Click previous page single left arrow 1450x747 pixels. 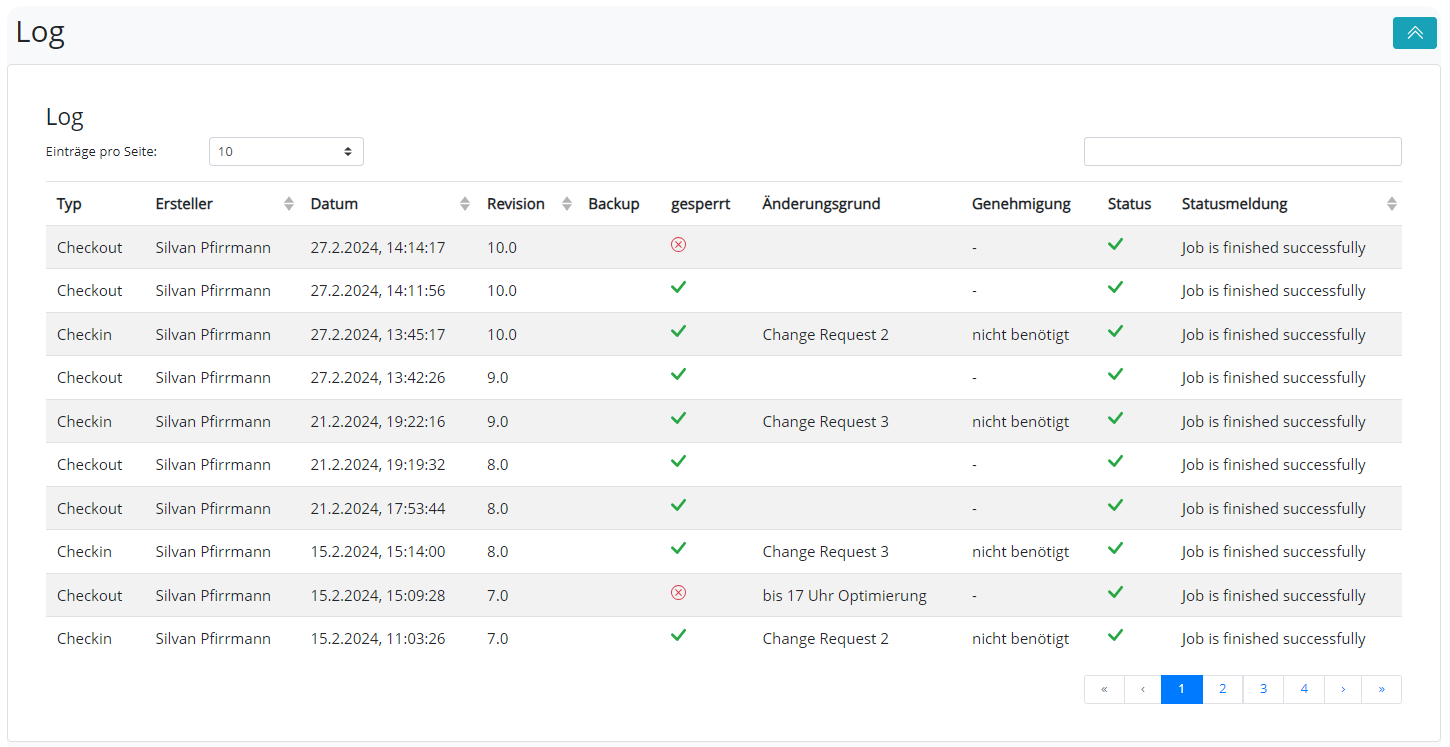(x=1143, y=689)
